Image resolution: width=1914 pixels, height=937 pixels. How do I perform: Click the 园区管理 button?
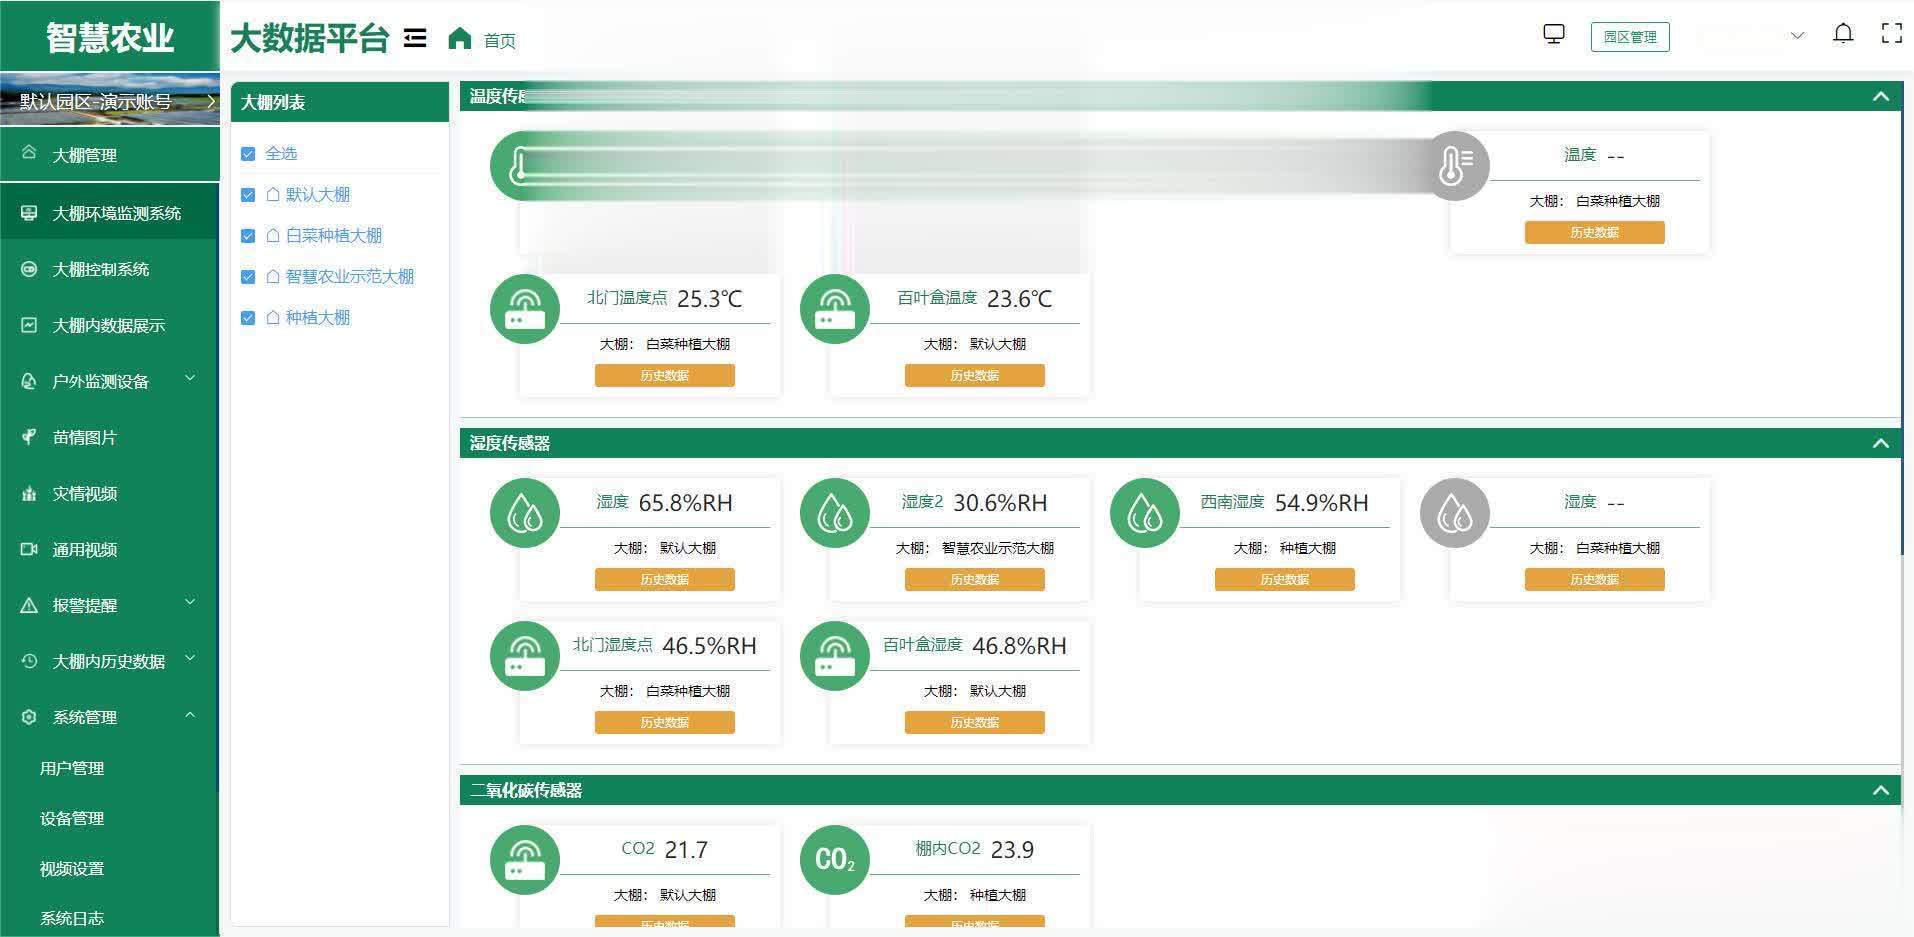(x=1629, y=37)
